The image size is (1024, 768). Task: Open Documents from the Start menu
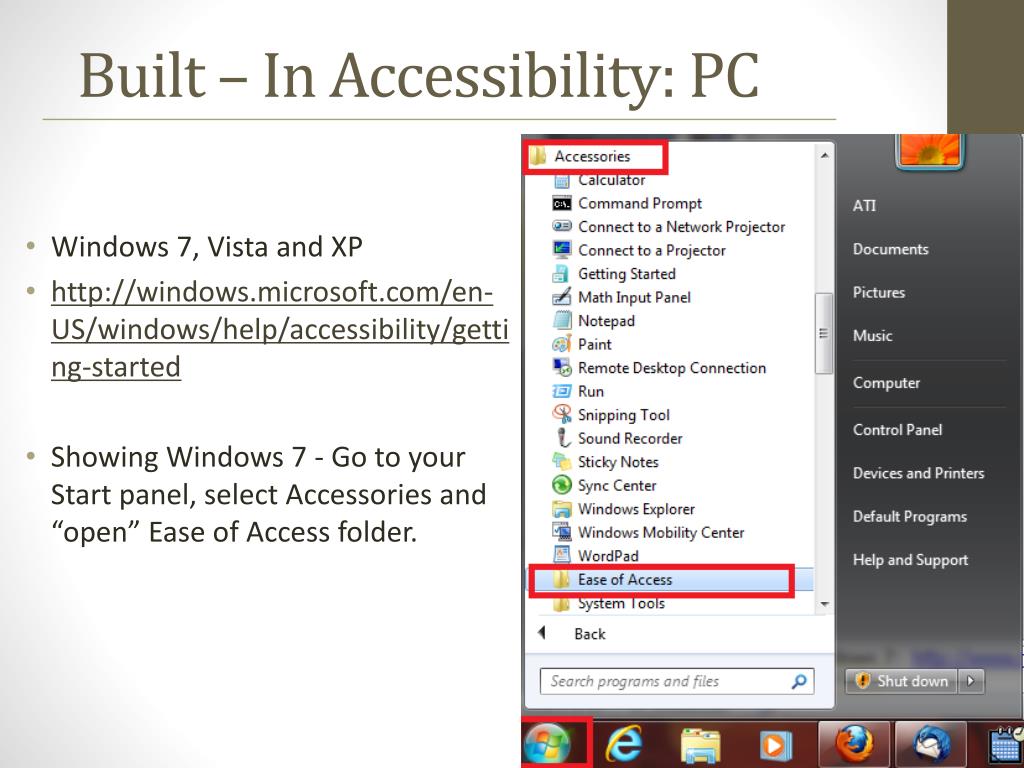click(890, 249)
